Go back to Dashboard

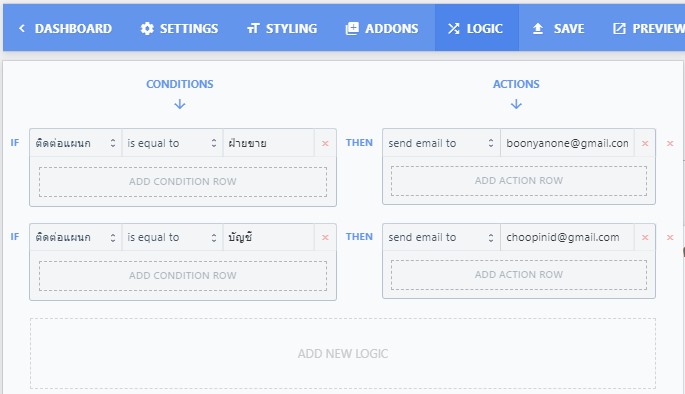(x=65, y=28)
